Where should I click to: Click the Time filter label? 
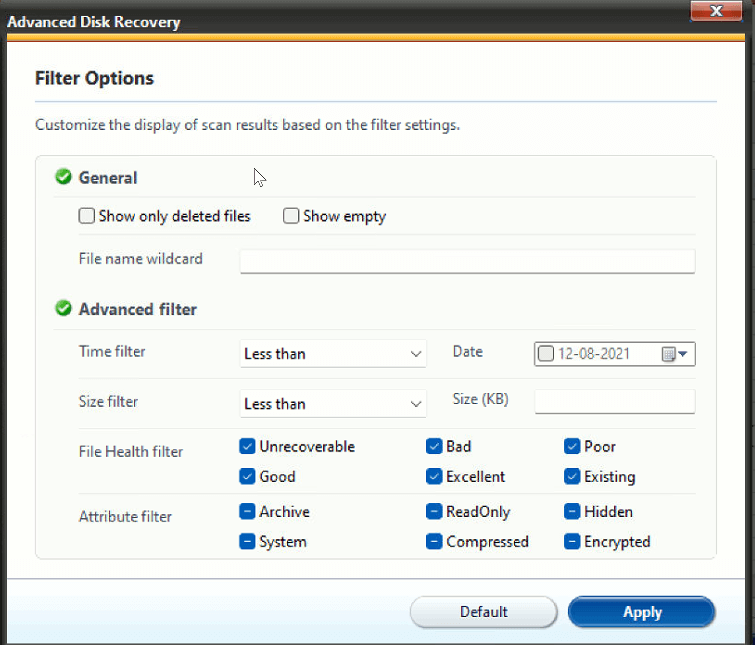coord(112,351)
